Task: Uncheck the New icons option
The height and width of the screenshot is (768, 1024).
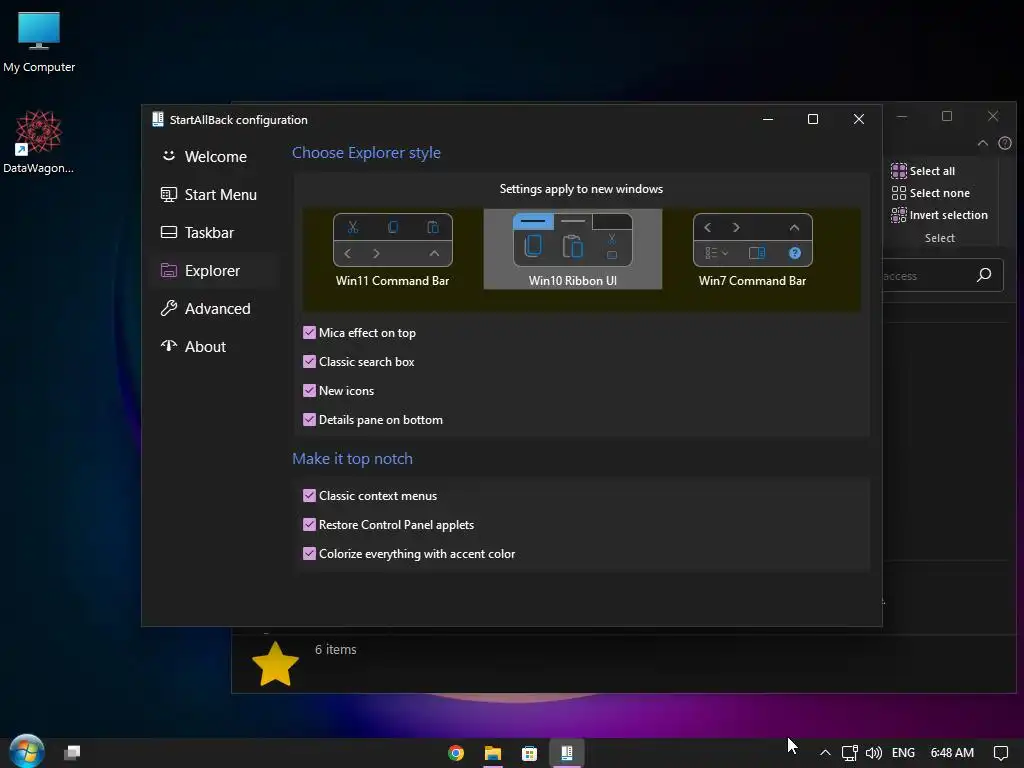Action: [310, 391]
